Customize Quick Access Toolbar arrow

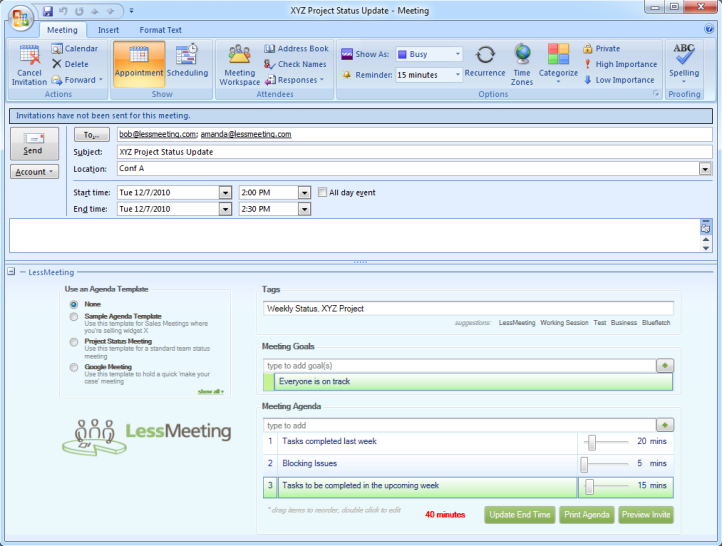[x=131, y=11]
